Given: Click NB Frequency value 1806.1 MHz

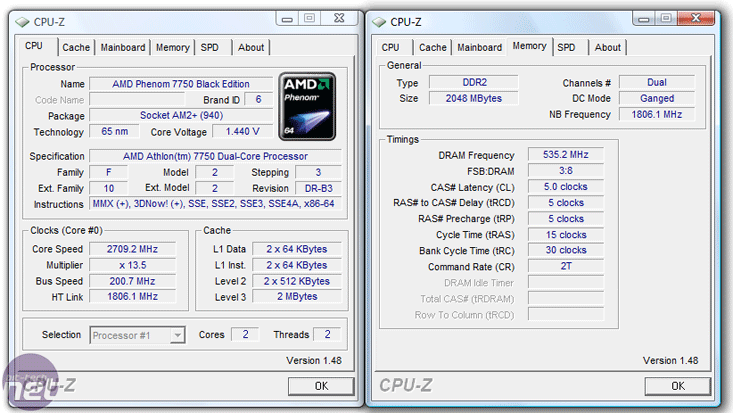Looking at the screenshot, I should [657, 114].
